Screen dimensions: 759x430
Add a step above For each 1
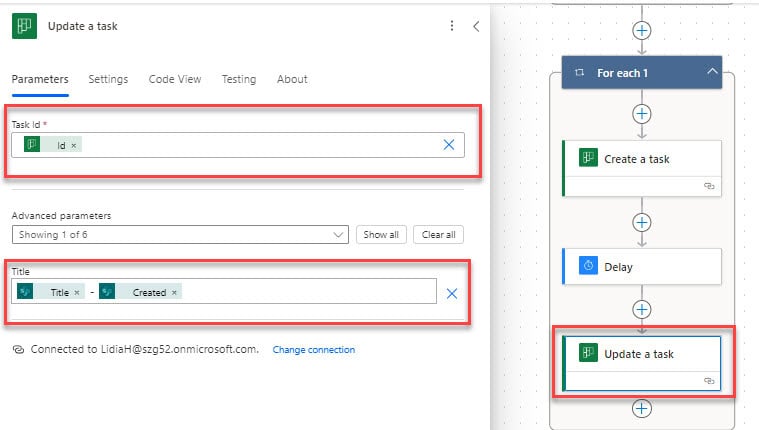tap(641, 31)
